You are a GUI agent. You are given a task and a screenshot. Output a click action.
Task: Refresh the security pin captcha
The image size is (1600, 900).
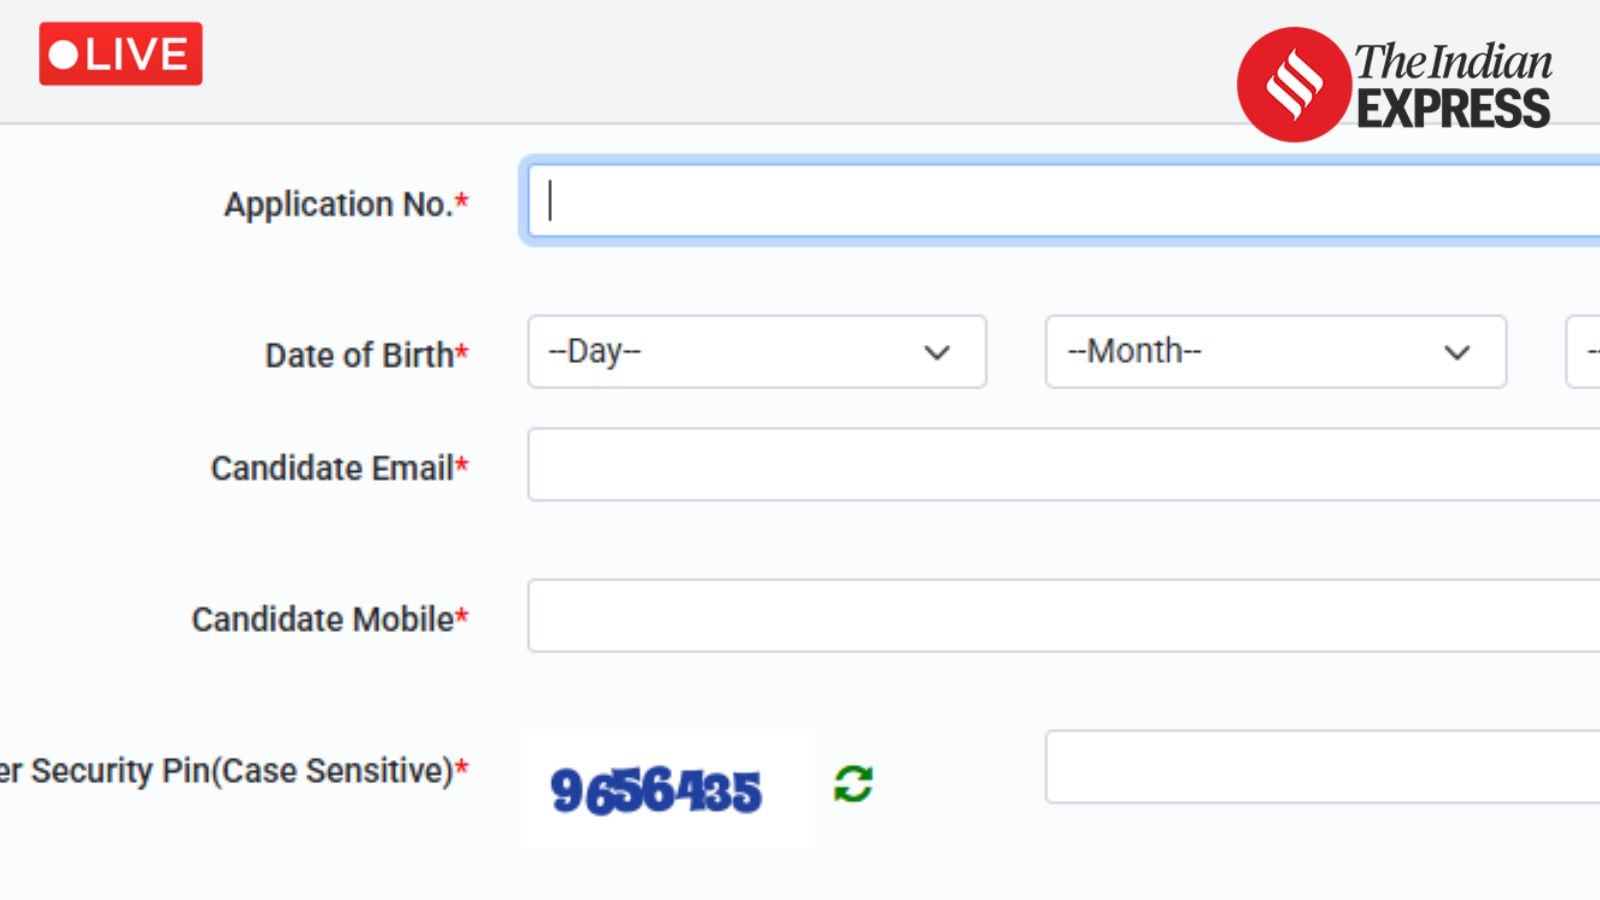(x=853, y=784)
